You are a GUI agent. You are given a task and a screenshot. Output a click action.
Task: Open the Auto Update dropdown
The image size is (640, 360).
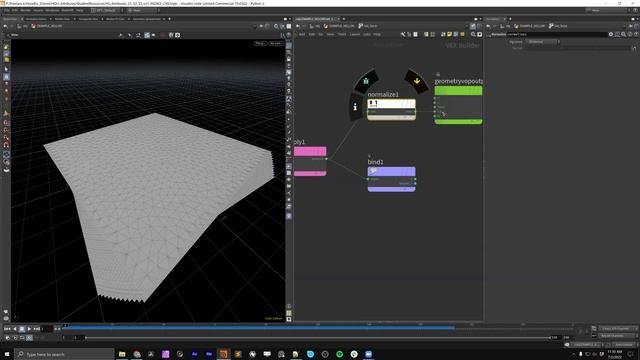[624, 345]
